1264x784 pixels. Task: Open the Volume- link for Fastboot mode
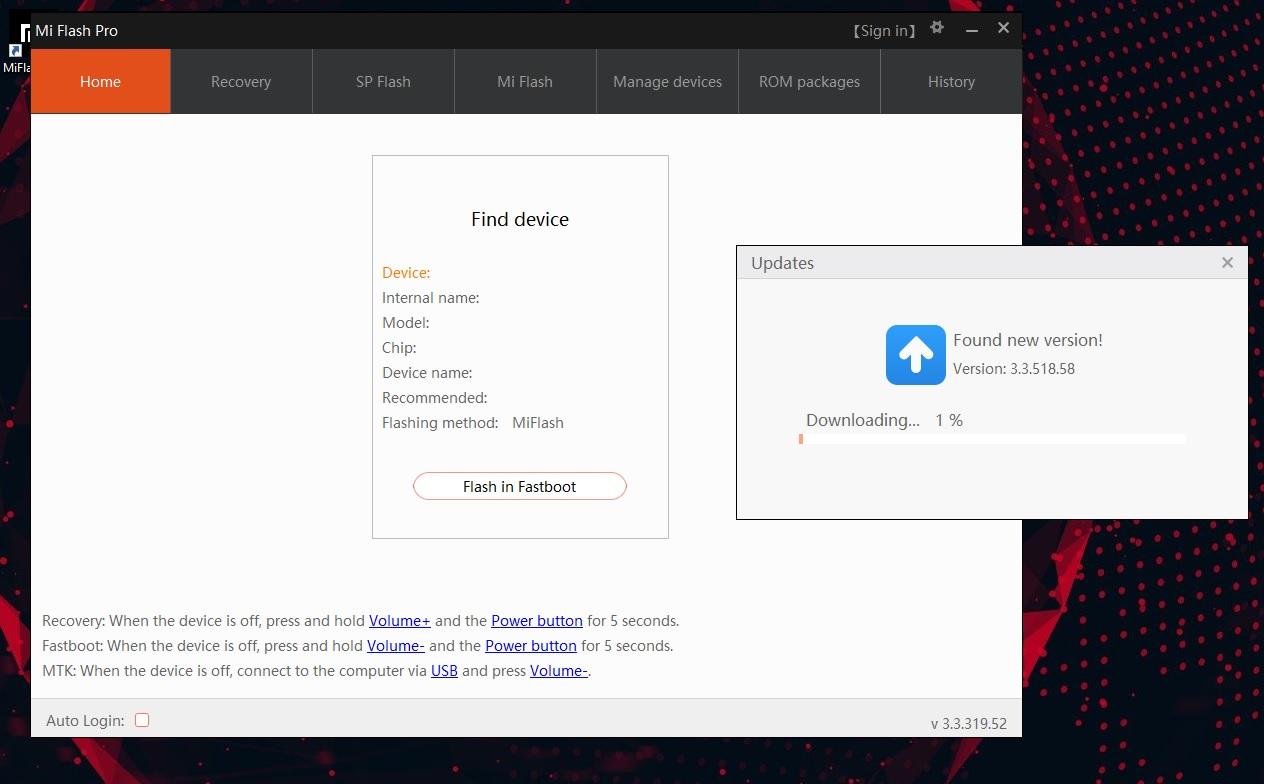coord(396,645)
